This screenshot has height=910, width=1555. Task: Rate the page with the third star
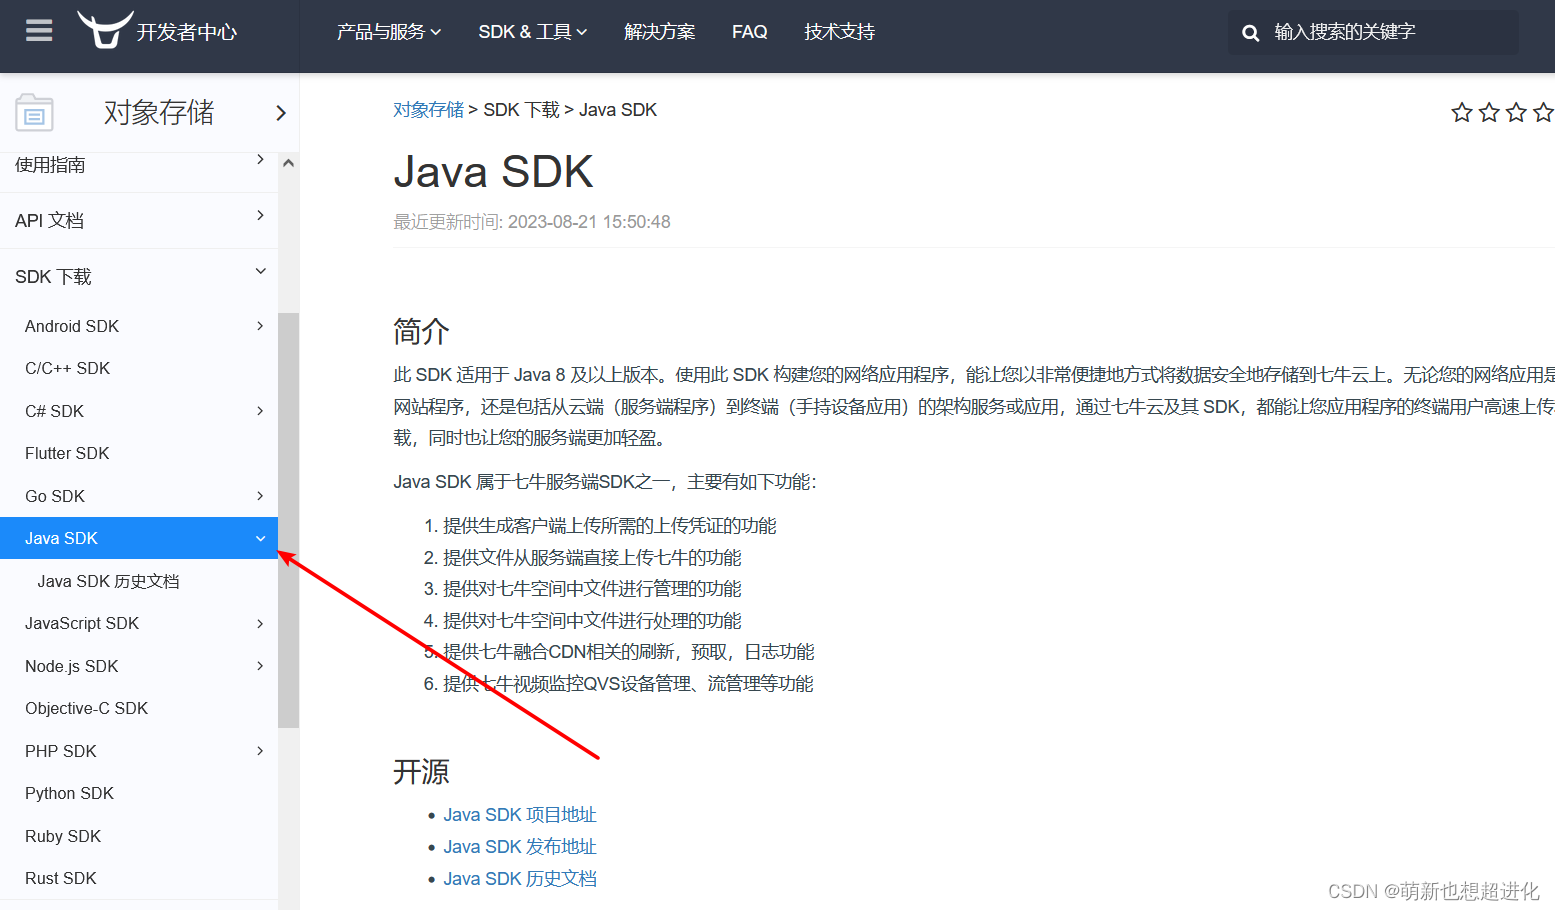click(x=1516, y=112)
